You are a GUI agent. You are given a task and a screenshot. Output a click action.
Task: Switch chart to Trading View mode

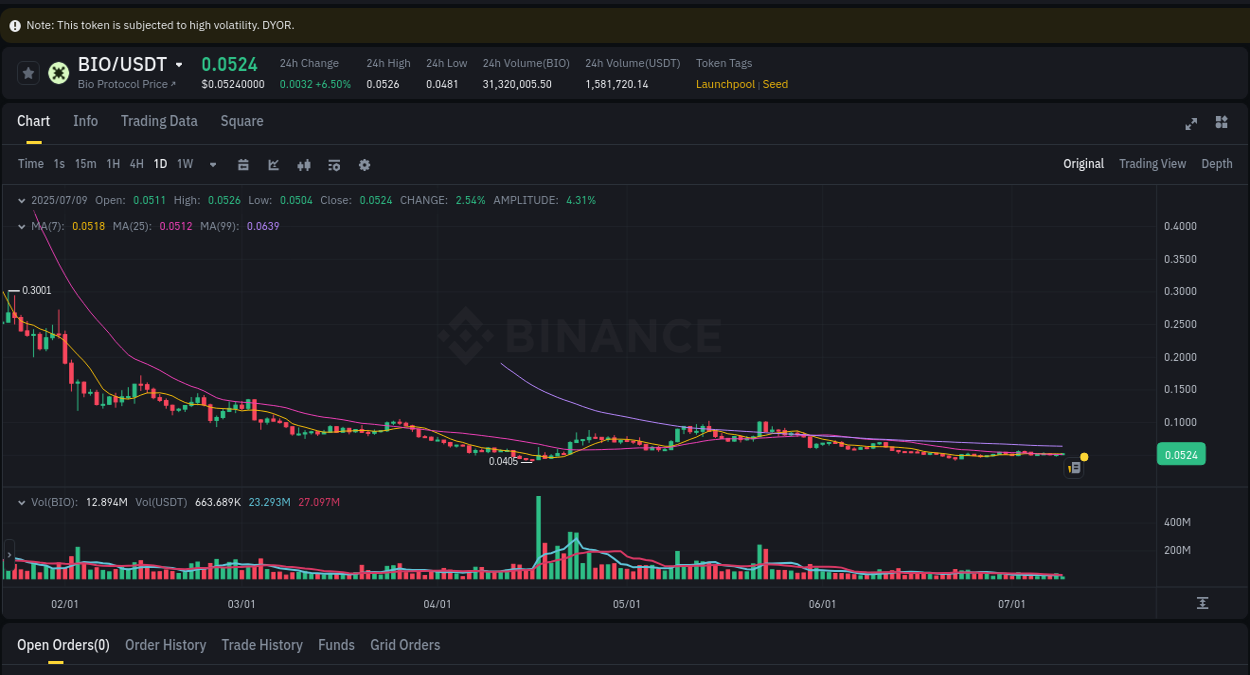point(1152,163)
